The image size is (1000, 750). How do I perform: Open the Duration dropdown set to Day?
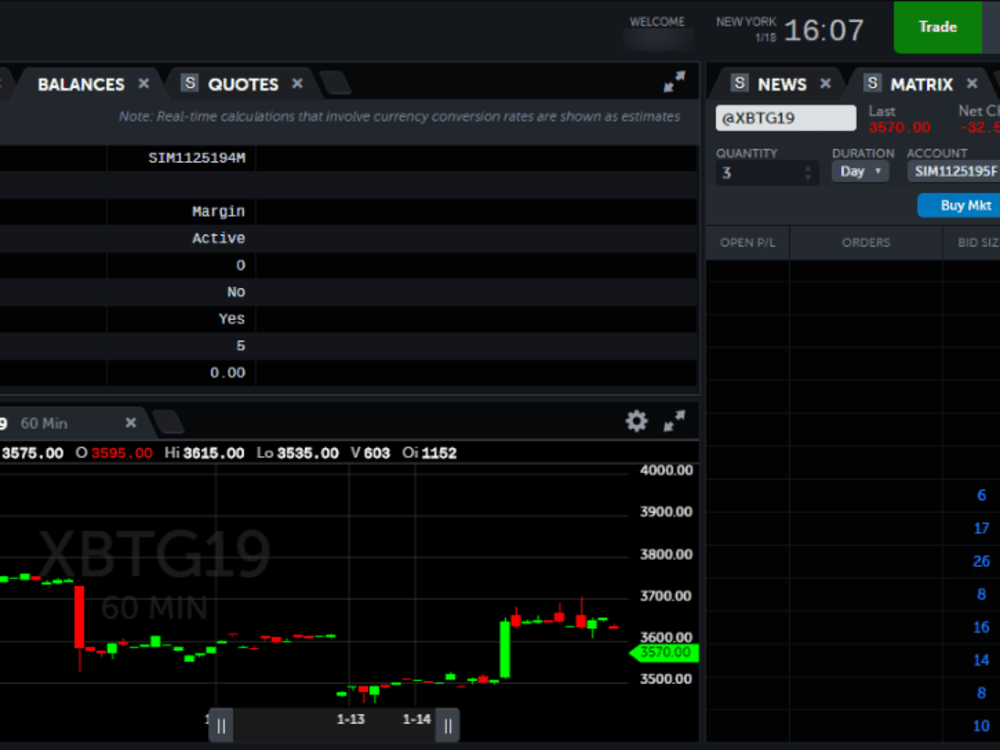point(860,172)
